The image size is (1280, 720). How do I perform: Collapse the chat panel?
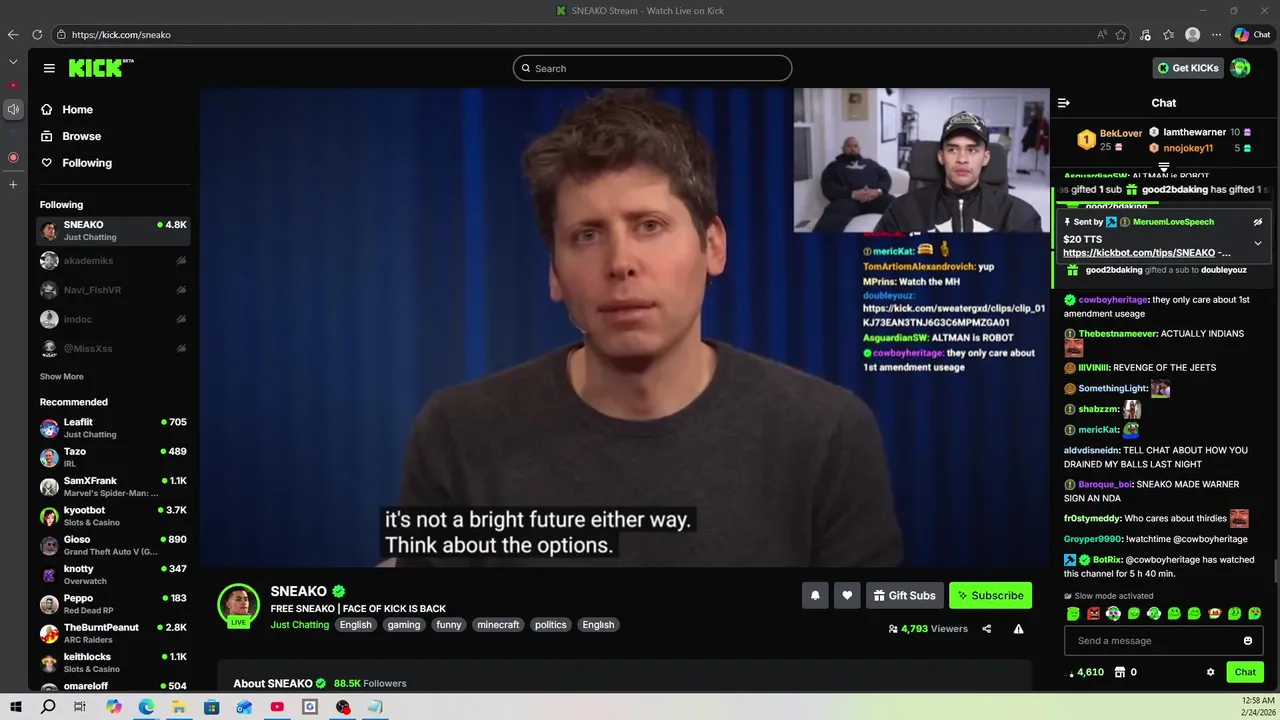tap(1064, 103)
